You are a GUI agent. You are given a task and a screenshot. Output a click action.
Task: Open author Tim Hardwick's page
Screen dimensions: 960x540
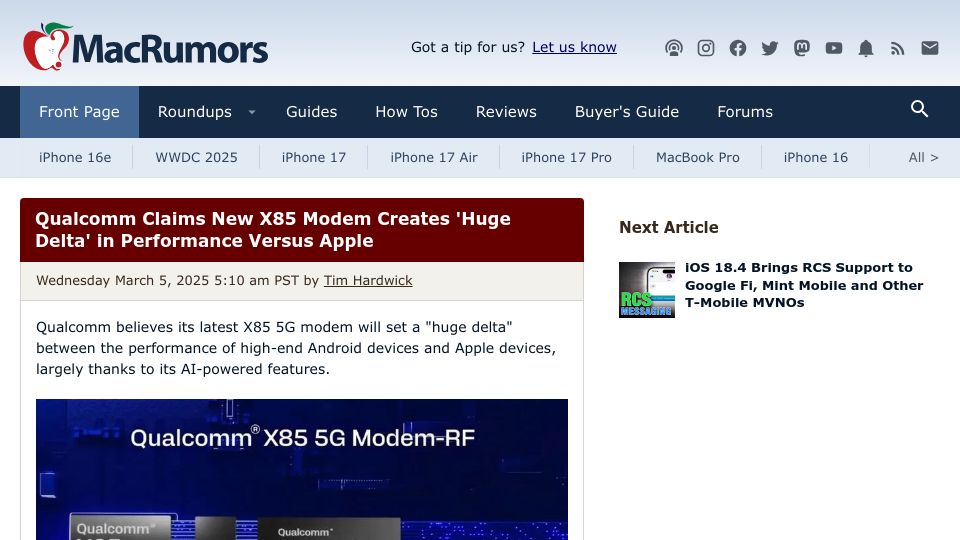(368, 280)
